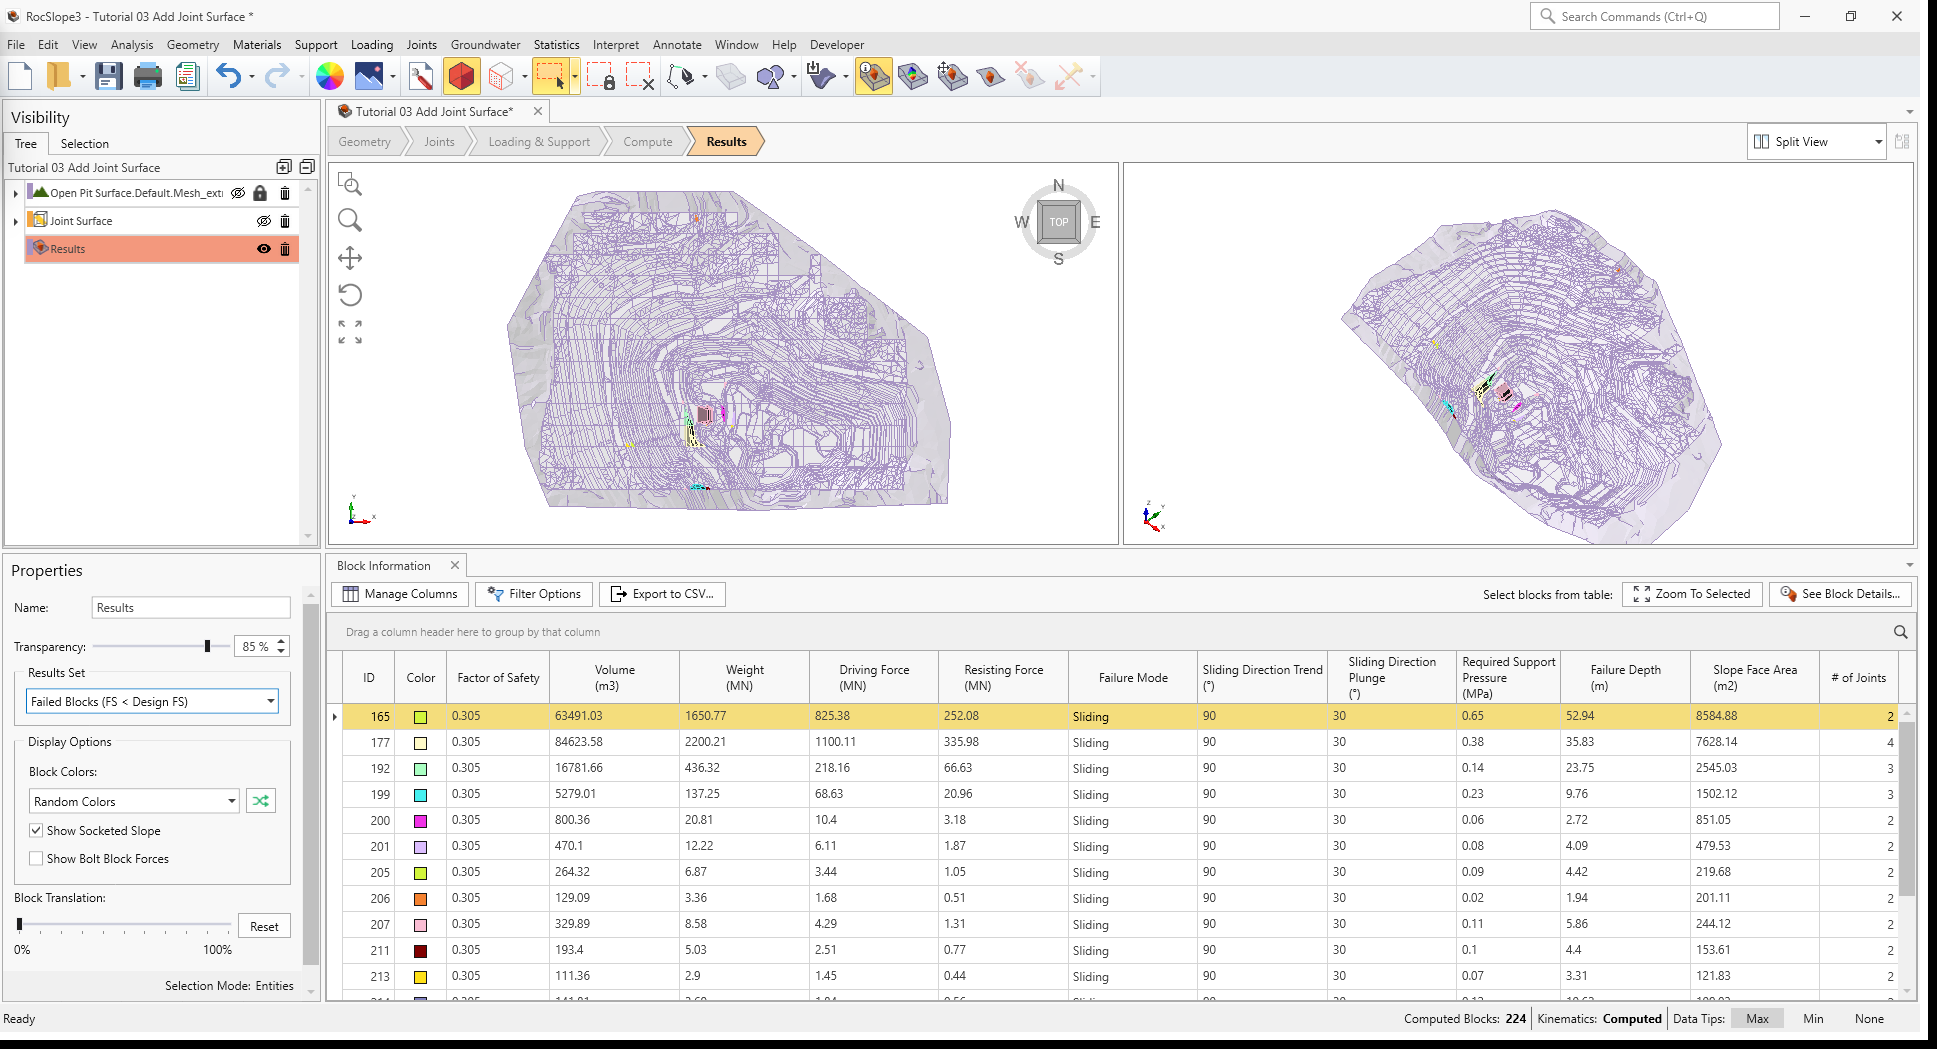The width and height of the screenshot is (1937, 1049).
Task: Enable Show Bolt Block Forces
Action: [36, 859]
